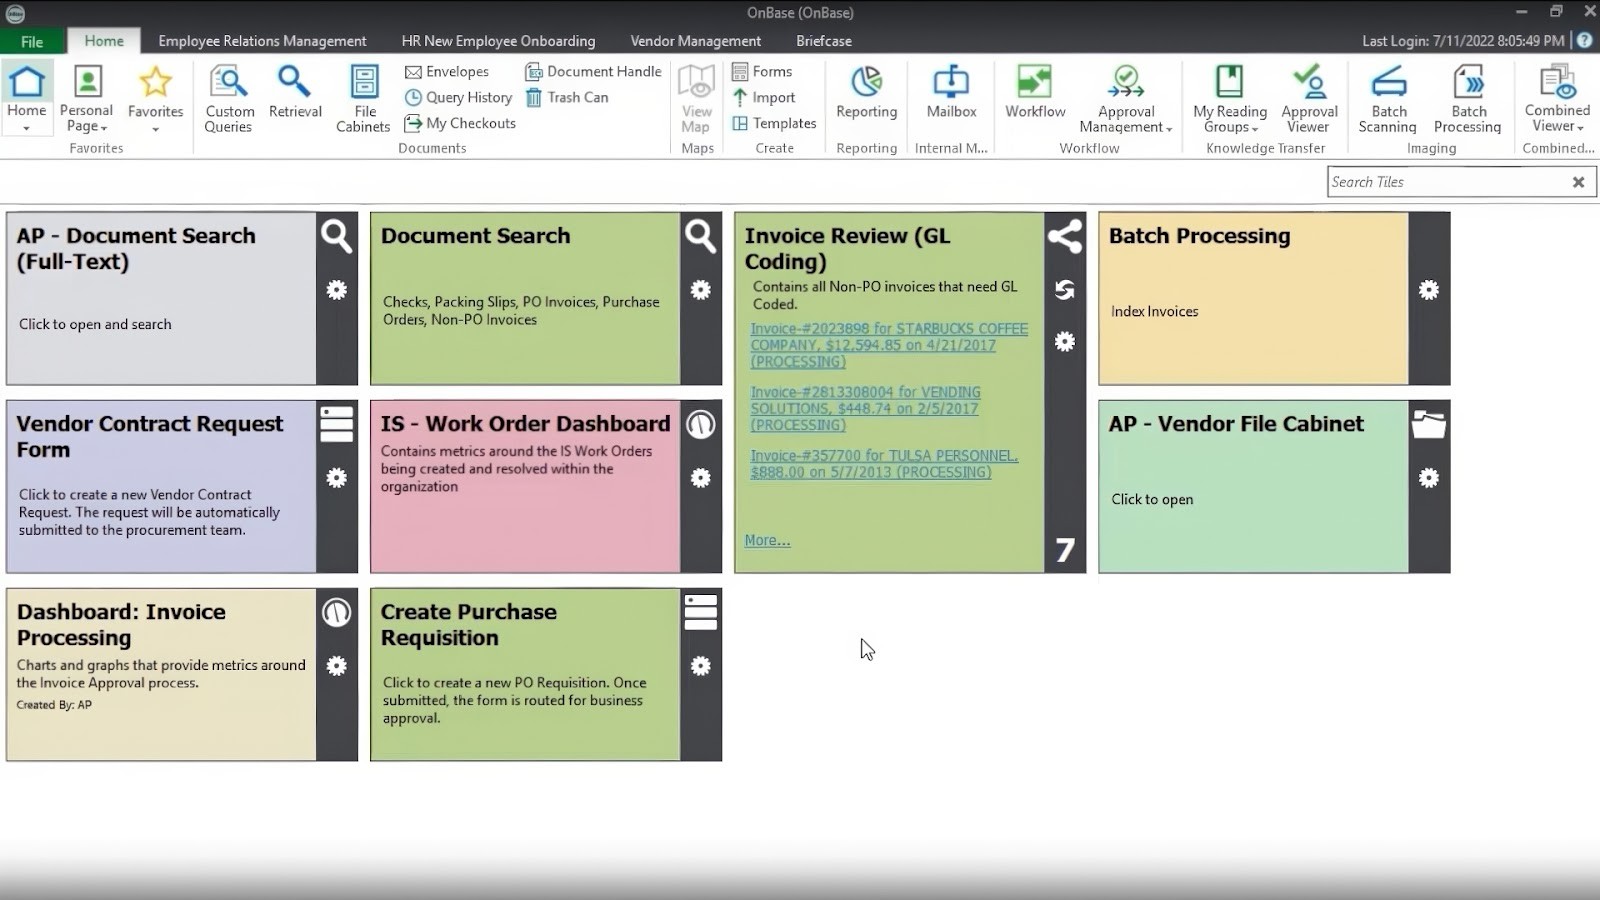This screenshot has width=1600, height=900.
Task: Switch to the Vendor Management ribbon tab
Action: 695,41
